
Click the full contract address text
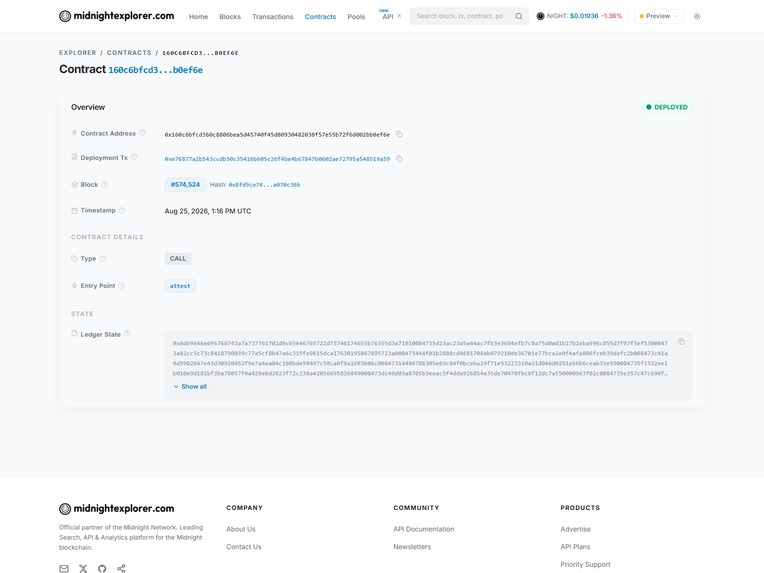[x=277, y=134]
